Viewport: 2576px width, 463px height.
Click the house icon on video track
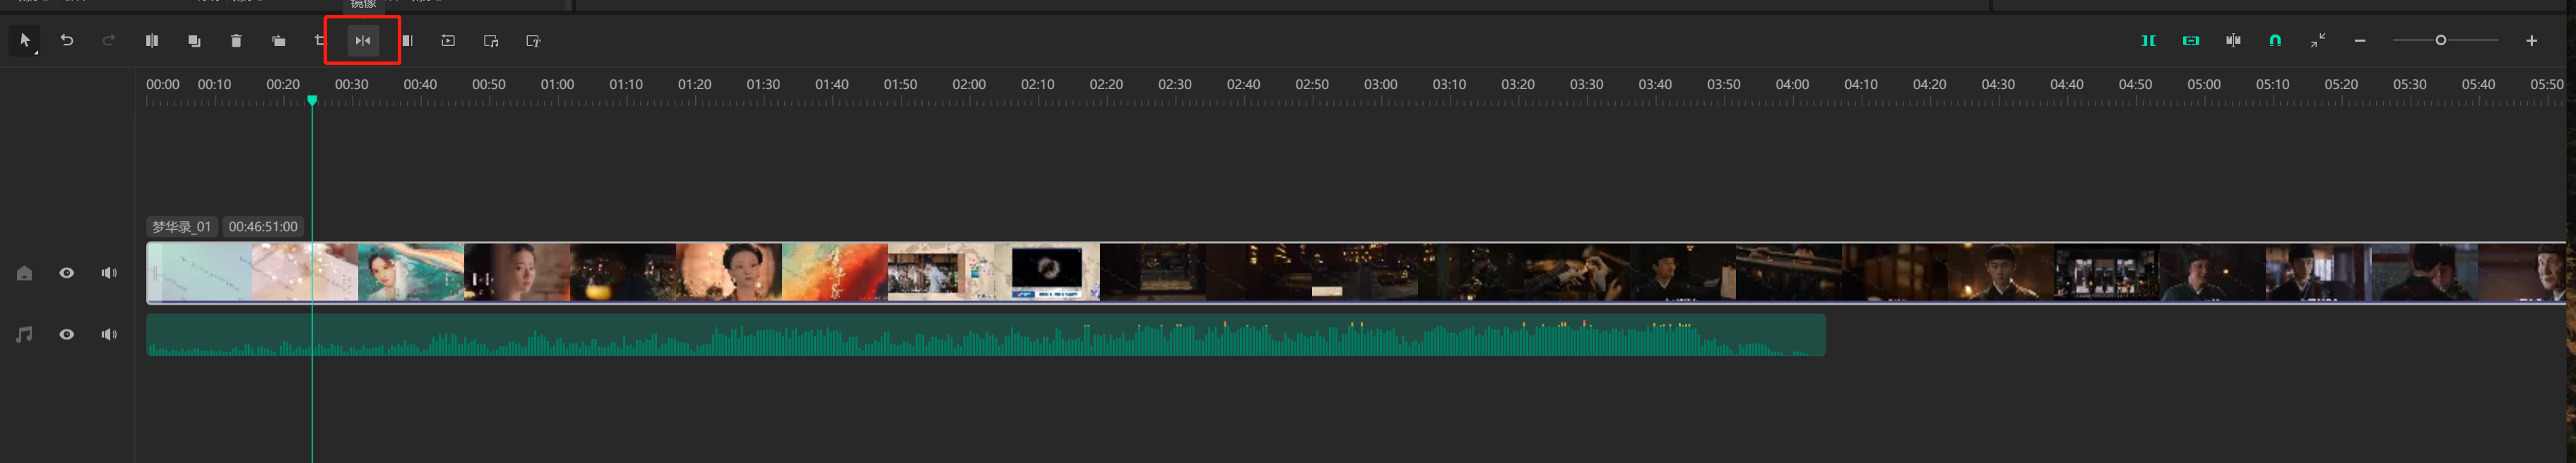[24, 273]
